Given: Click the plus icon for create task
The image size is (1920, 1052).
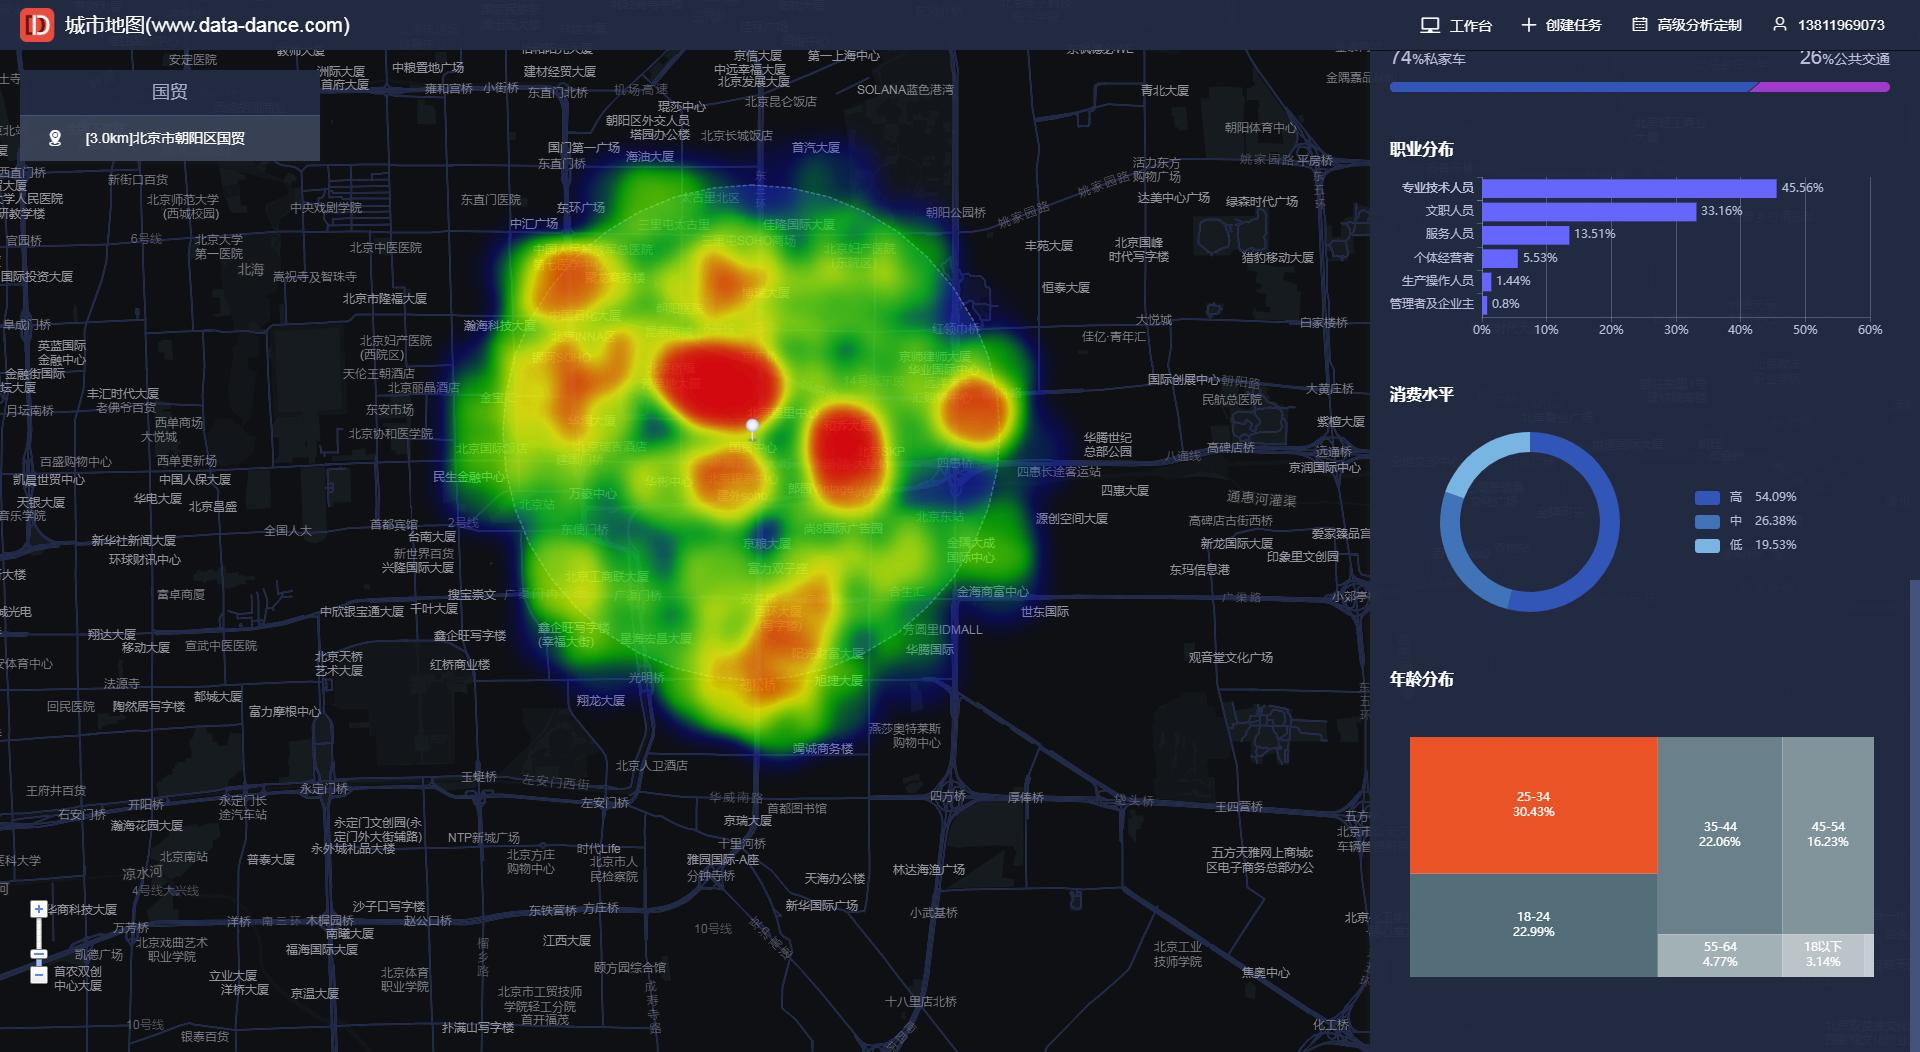Looking at the screenshot, I should [1528, 25].
